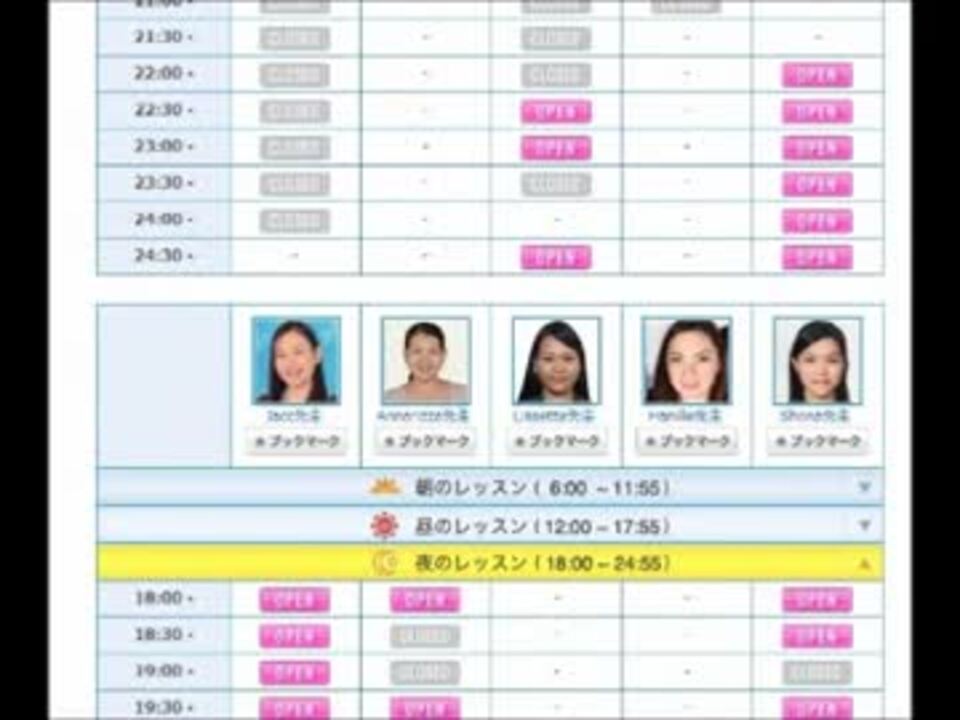Expand the daytime lessons (12:00–17:55) section arrow

coord(864,525)
